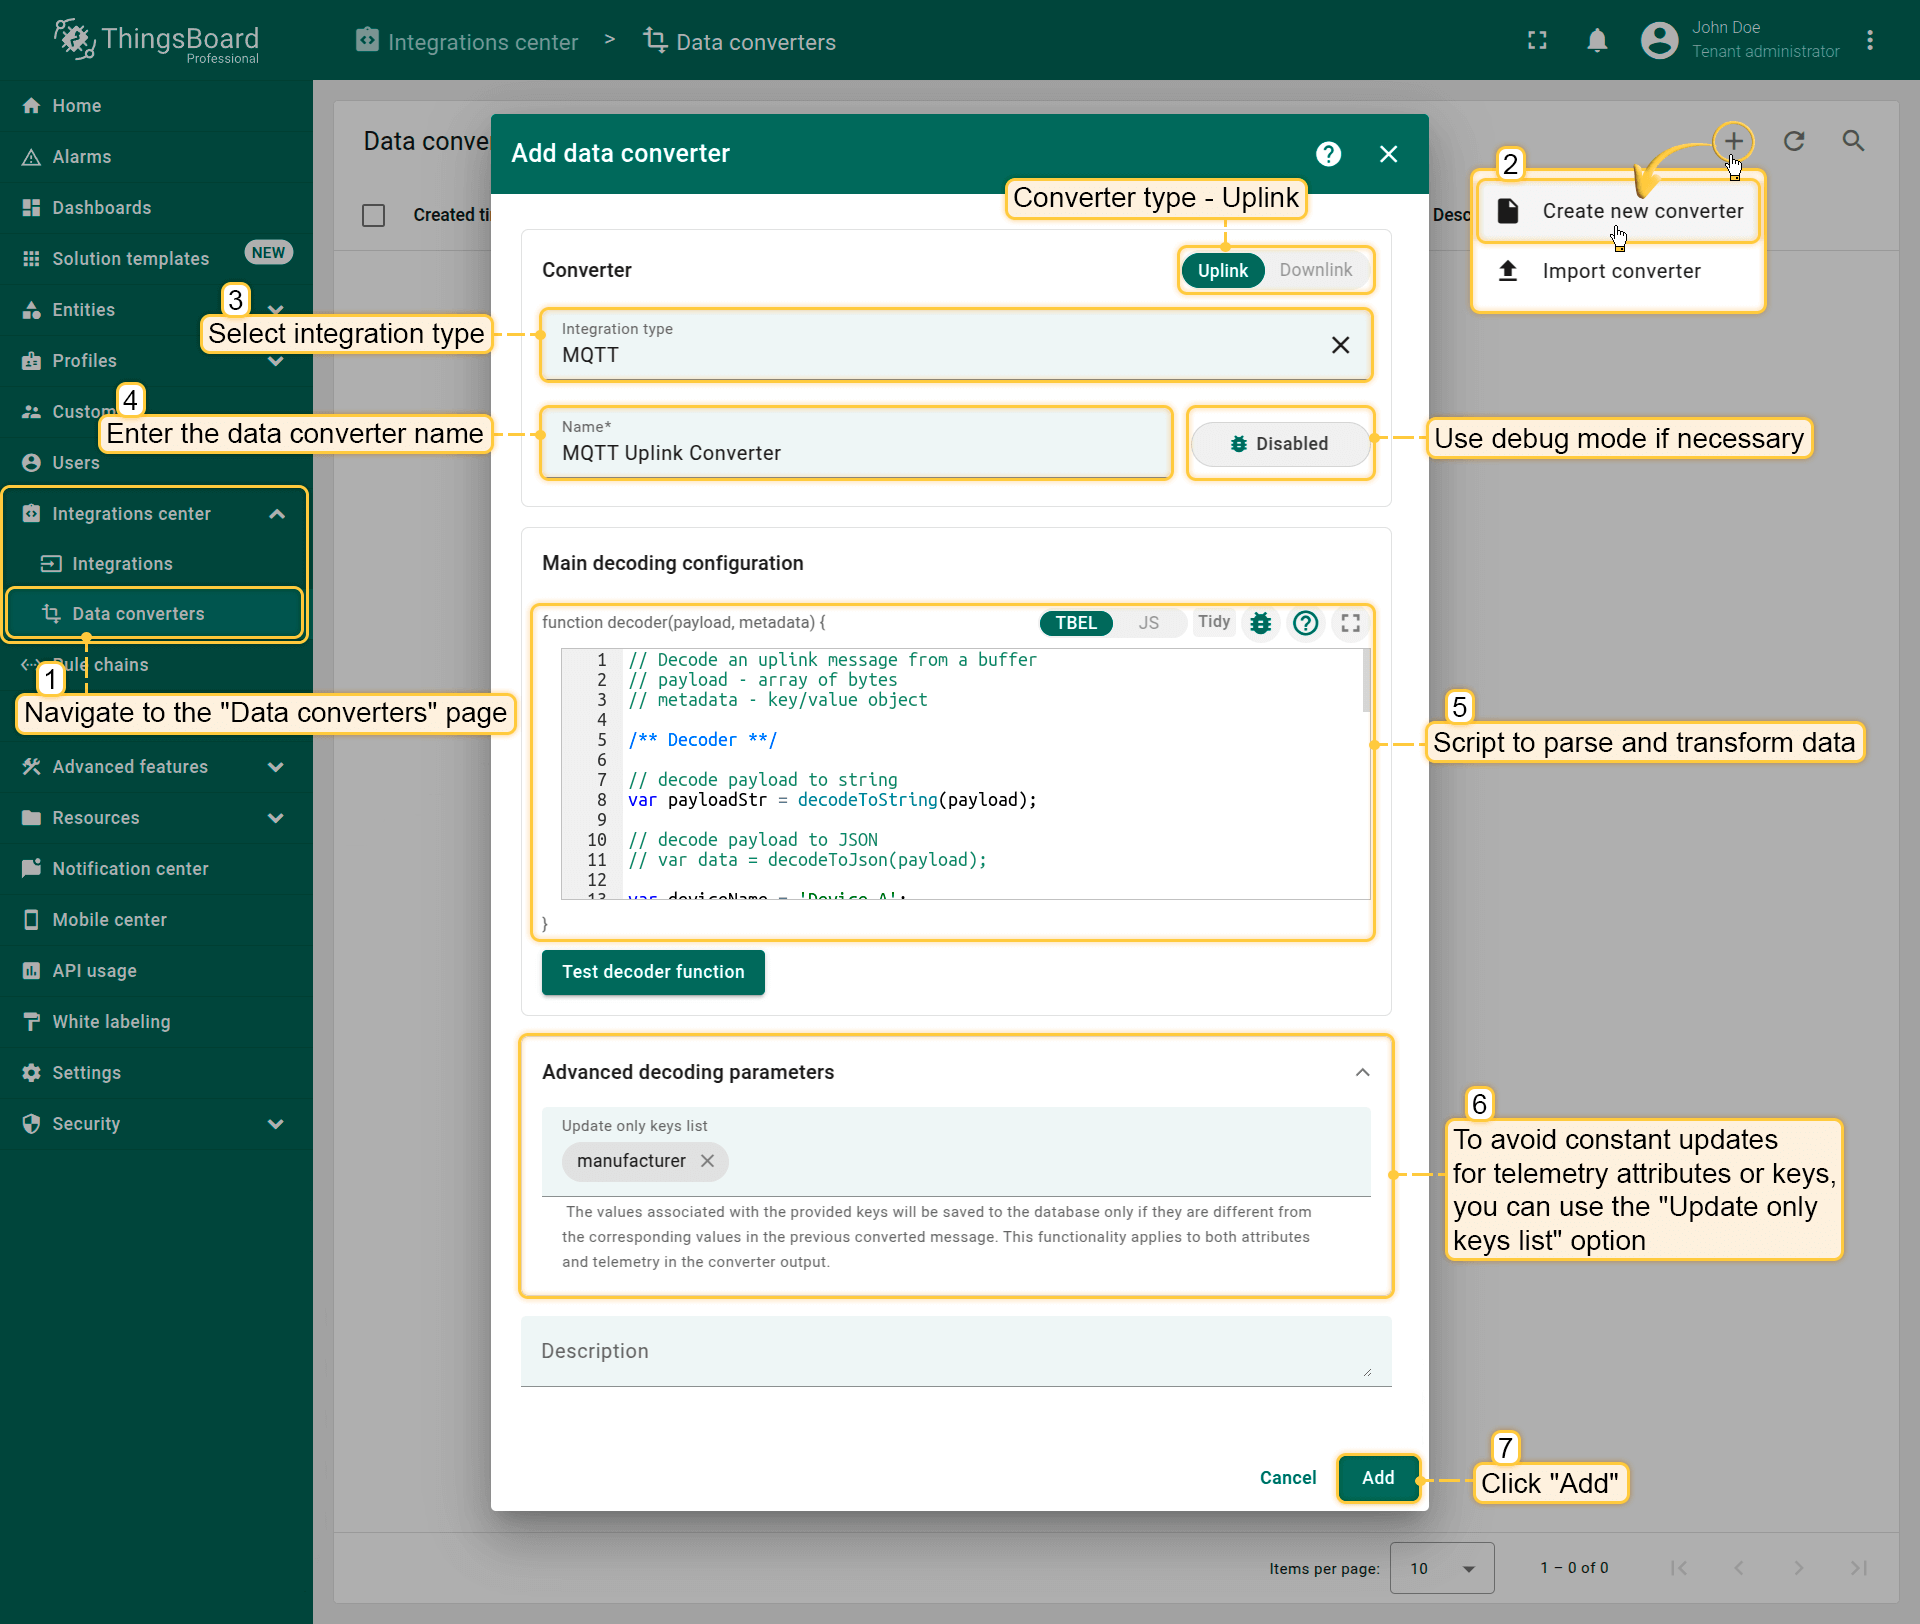1920x1624 pixels.
Task: Open Integrations in sidebar
Action: pyautogui.click(x=122, y=564)
